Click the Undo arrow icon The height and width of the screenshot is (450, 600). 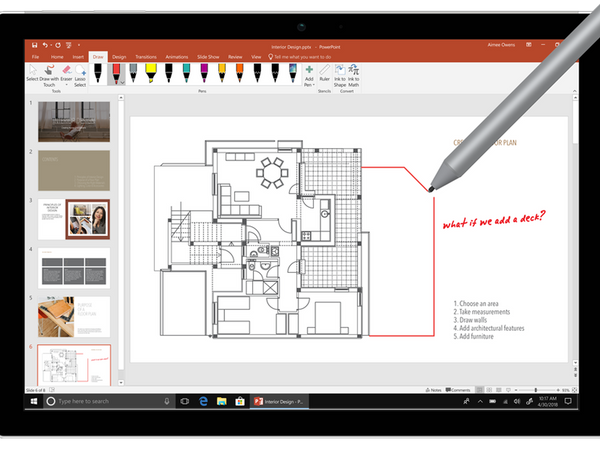click(45, 45)
